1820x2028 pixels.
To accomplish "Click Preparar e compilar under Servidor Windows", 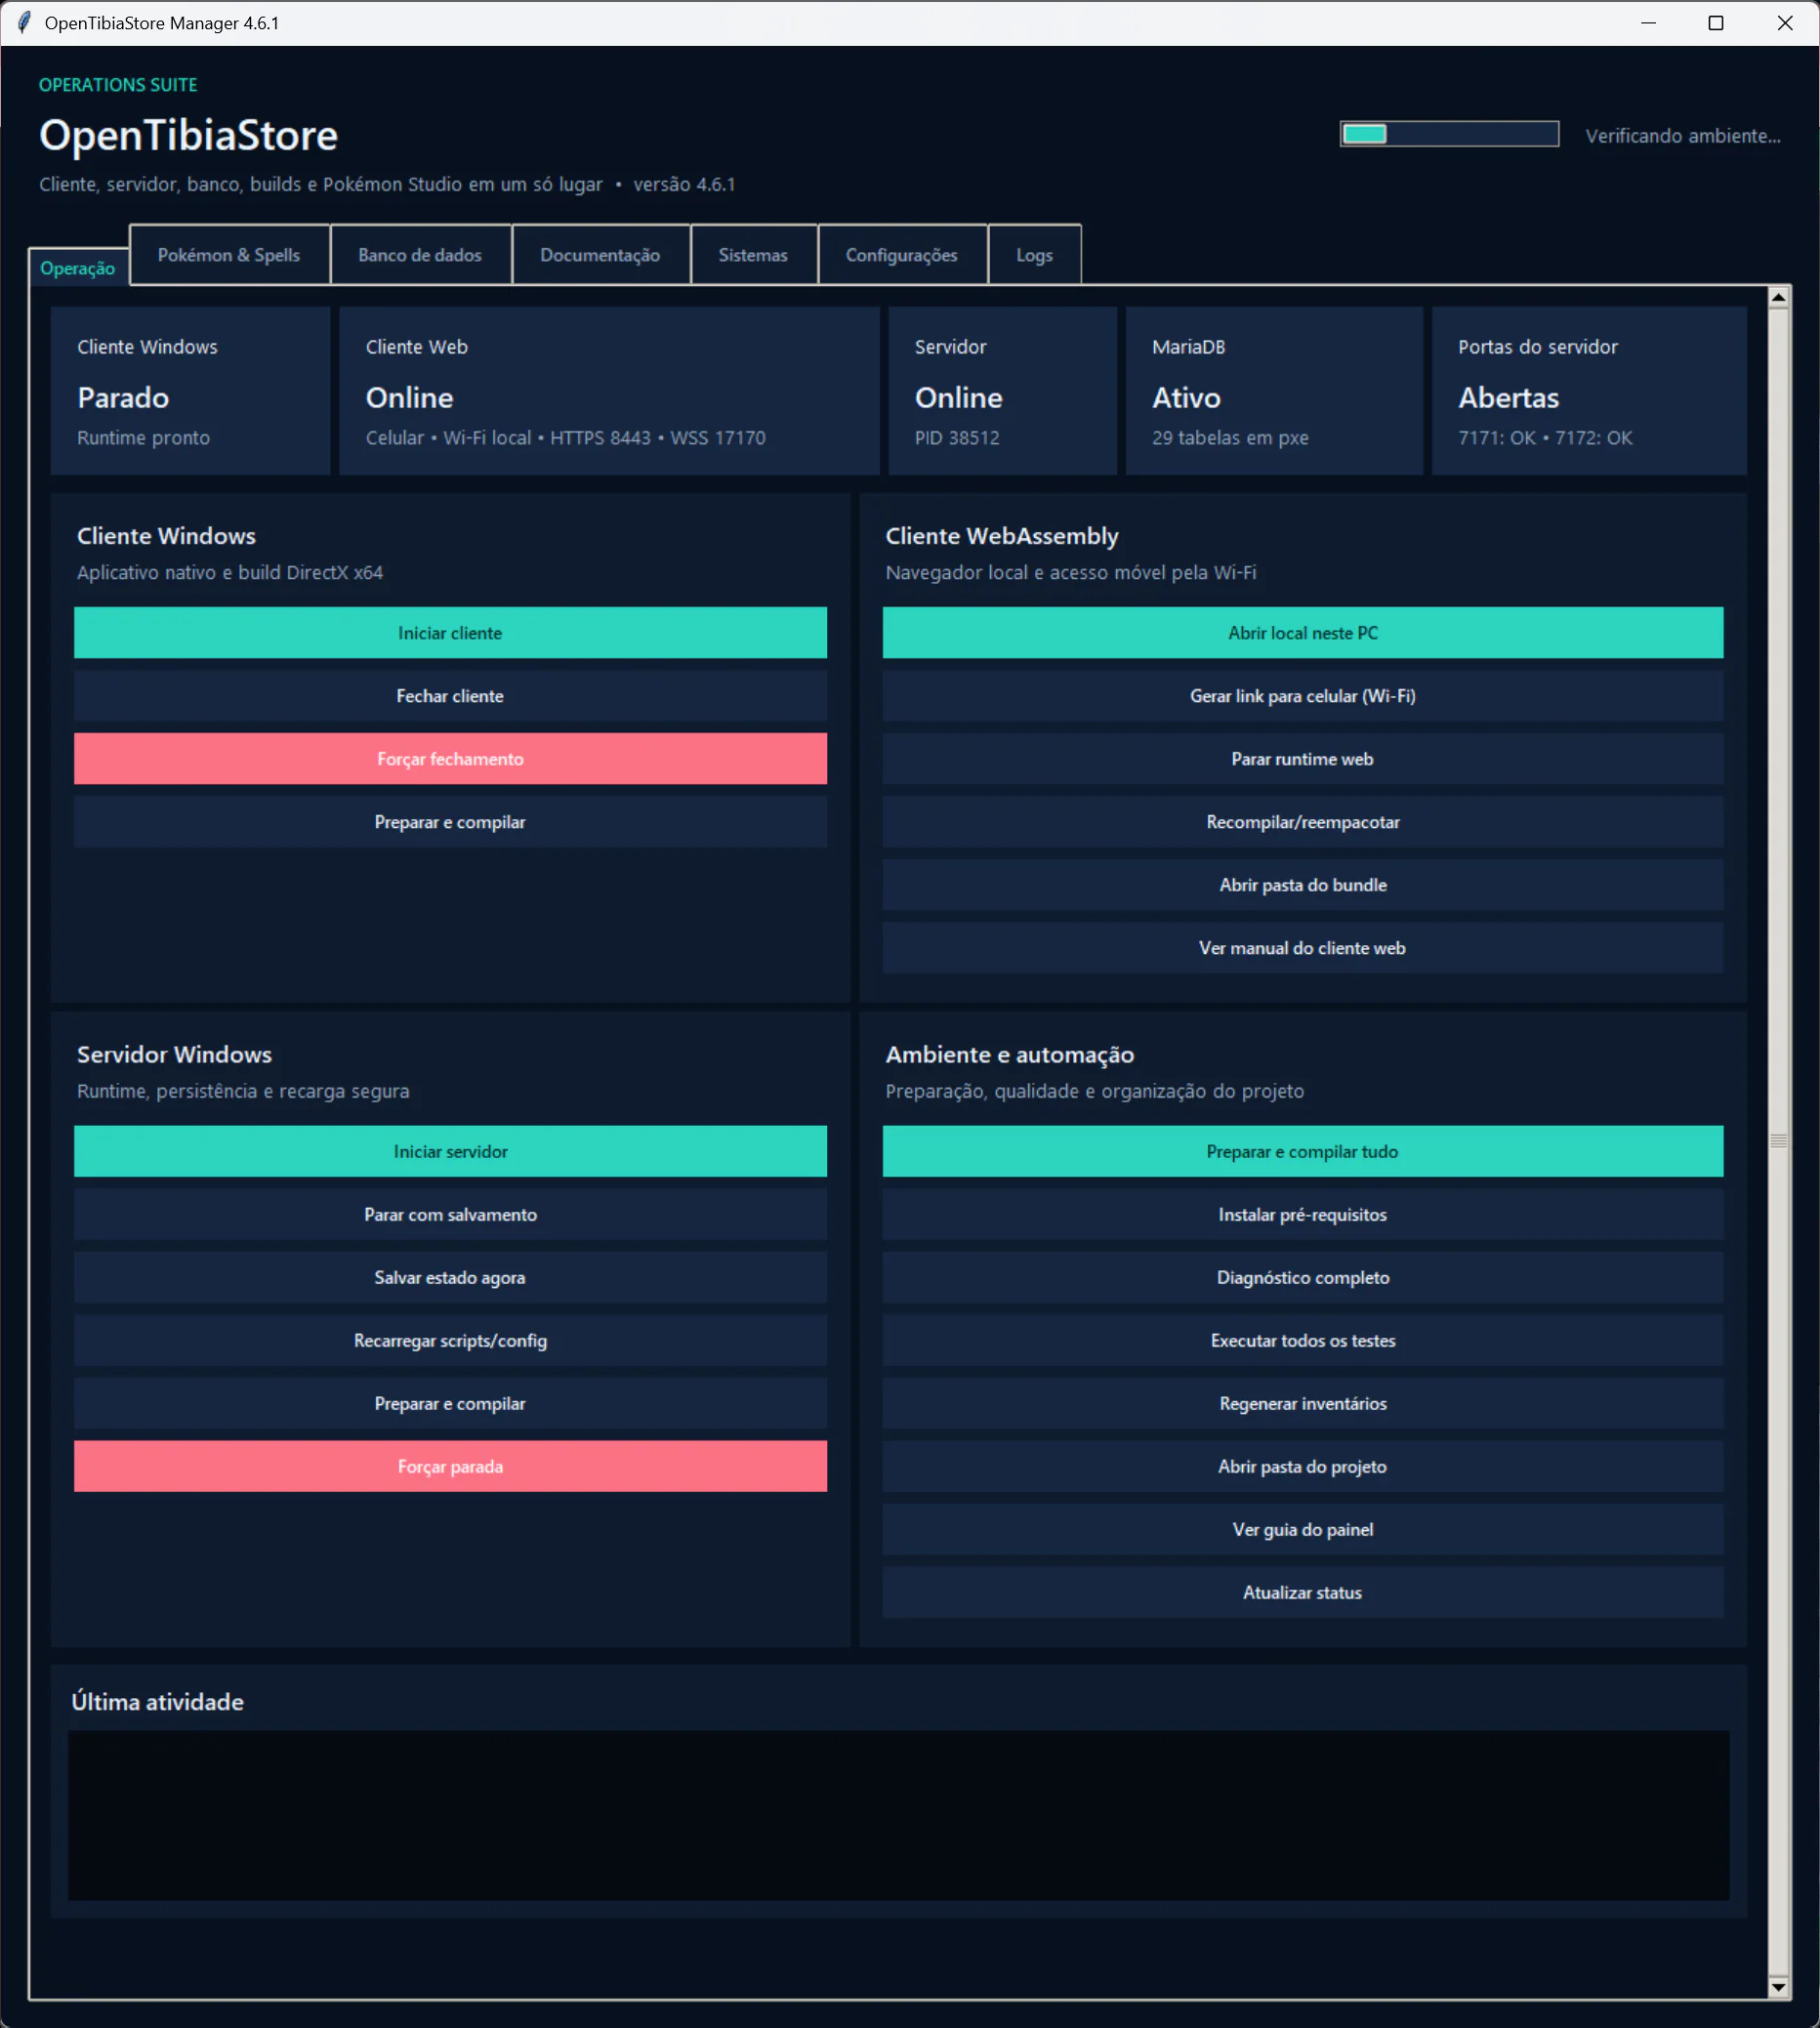I will [x=450, y=1404].
